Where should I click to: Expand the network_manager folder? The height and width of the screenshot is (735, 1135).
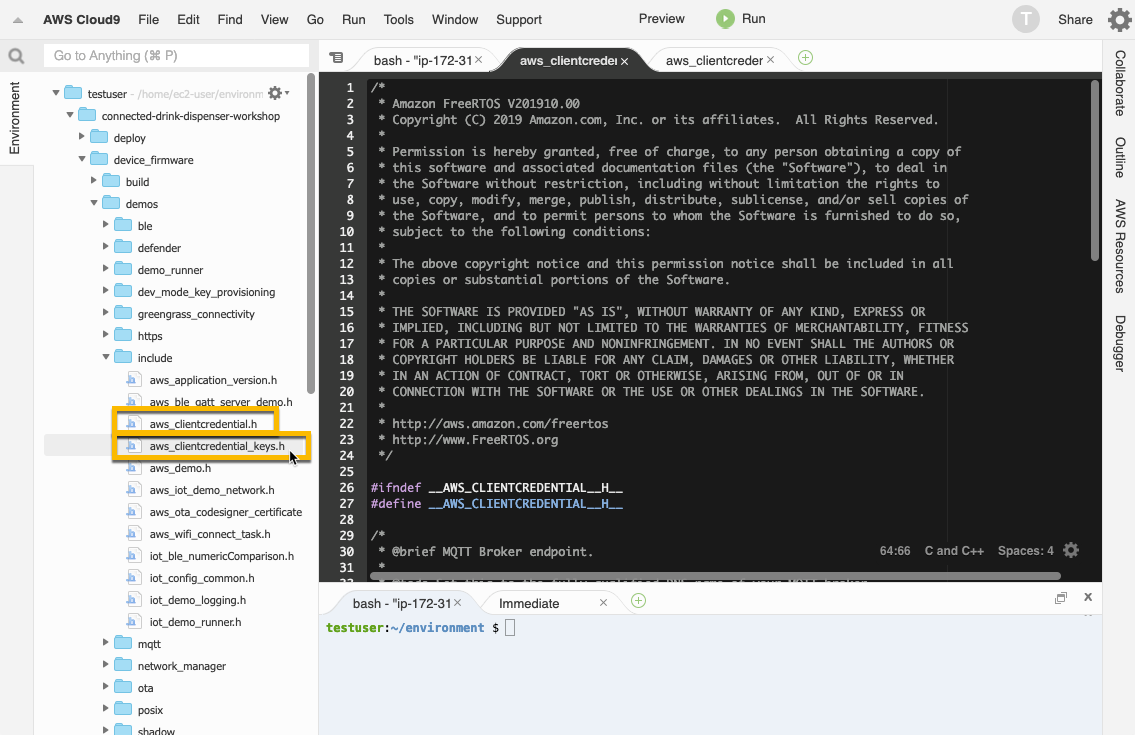tap(106, 664)
